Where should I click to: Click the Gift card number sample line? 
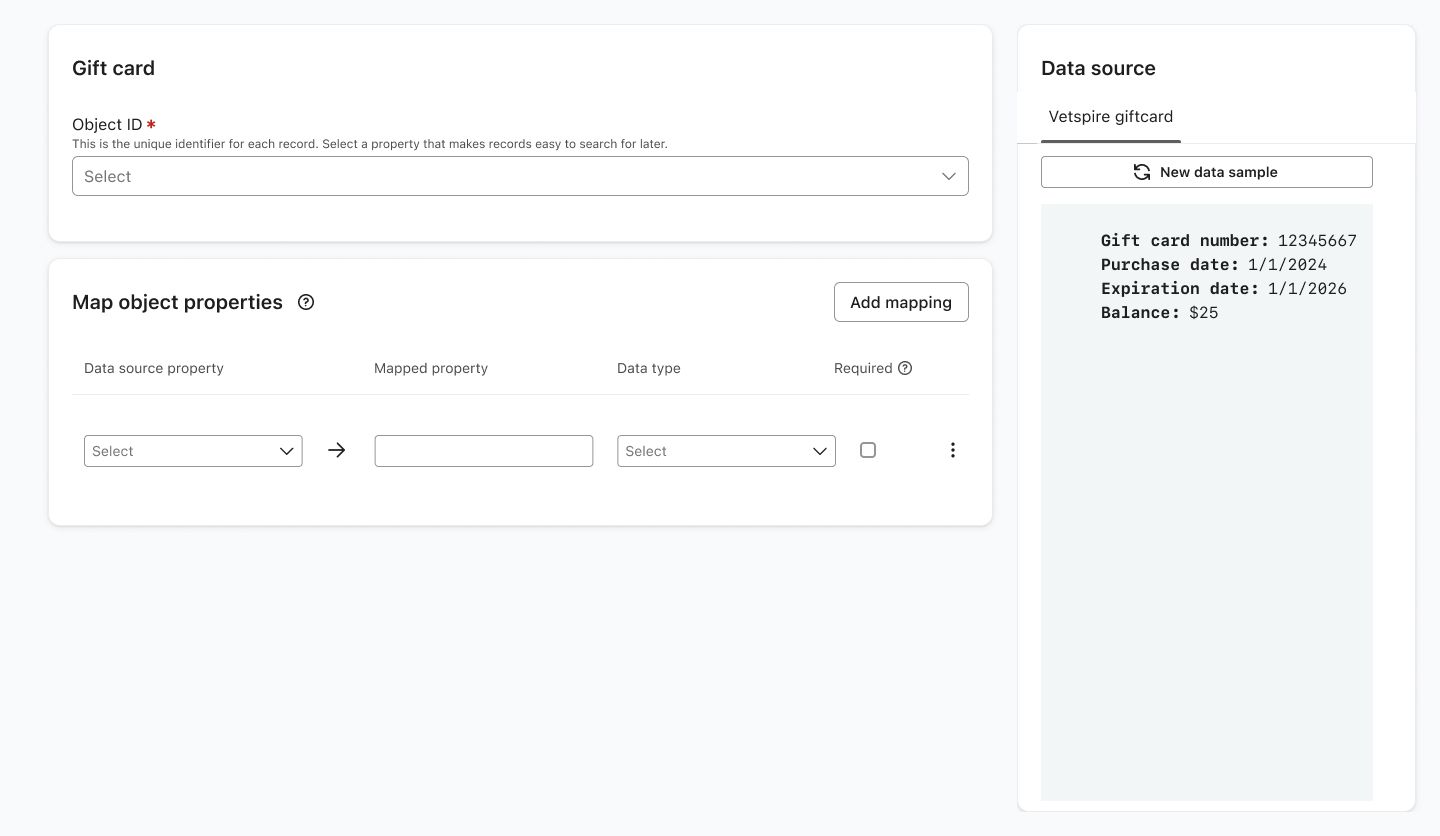coord(1228,241)
